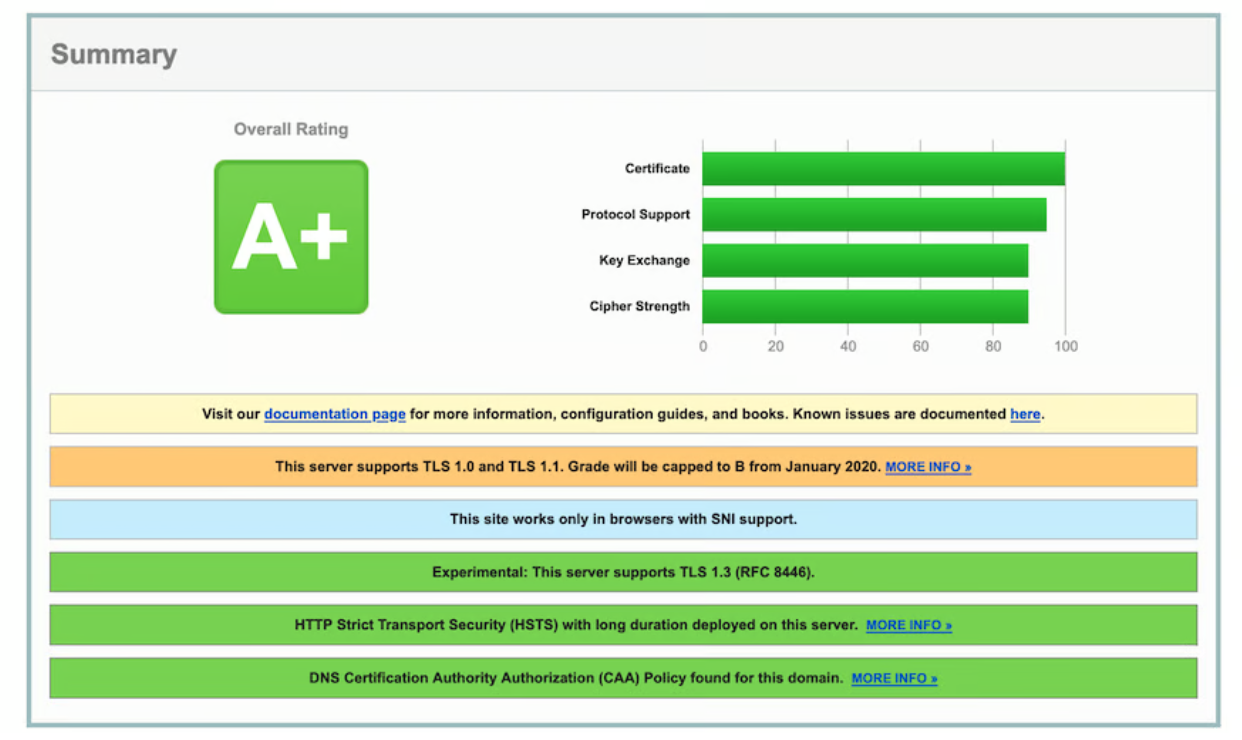Screen dimensions: 1242x740
Task: Click the TLS 1.3 experimental notice text
Action: coord(623,572)
